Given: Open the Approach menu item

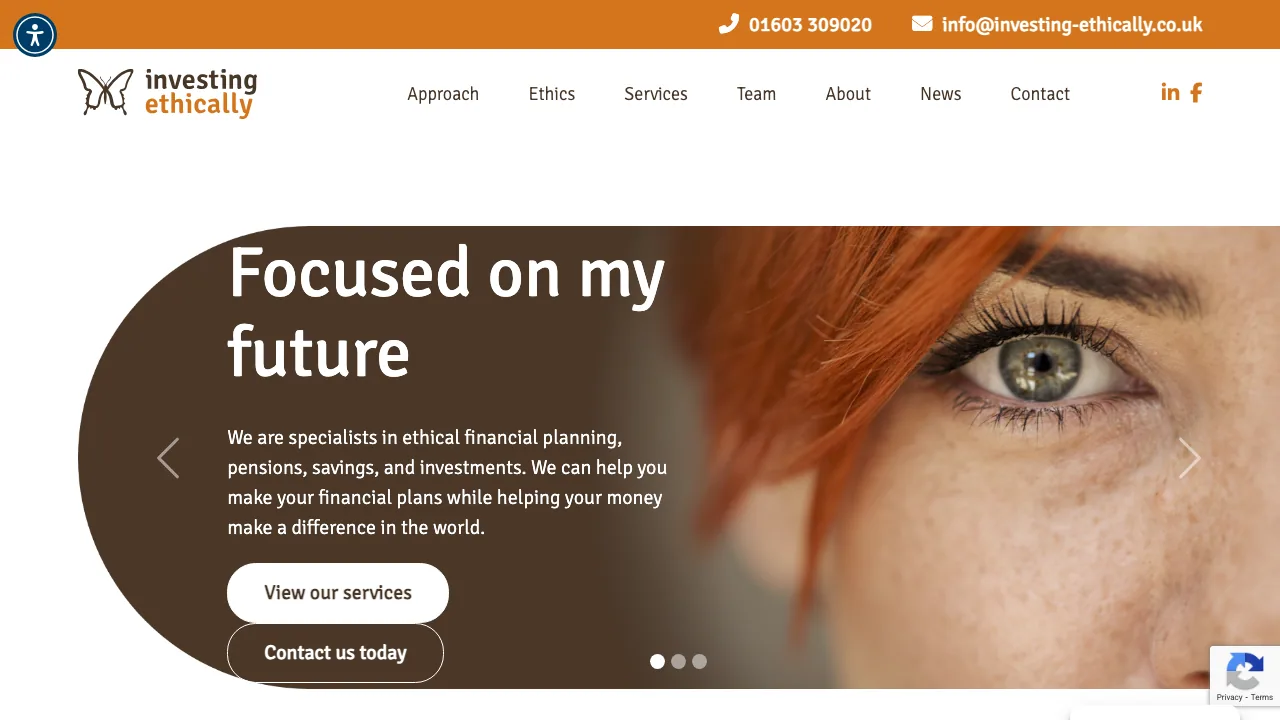Looking at the screenshot, I should pyautogui.click(x=443, y=94).
